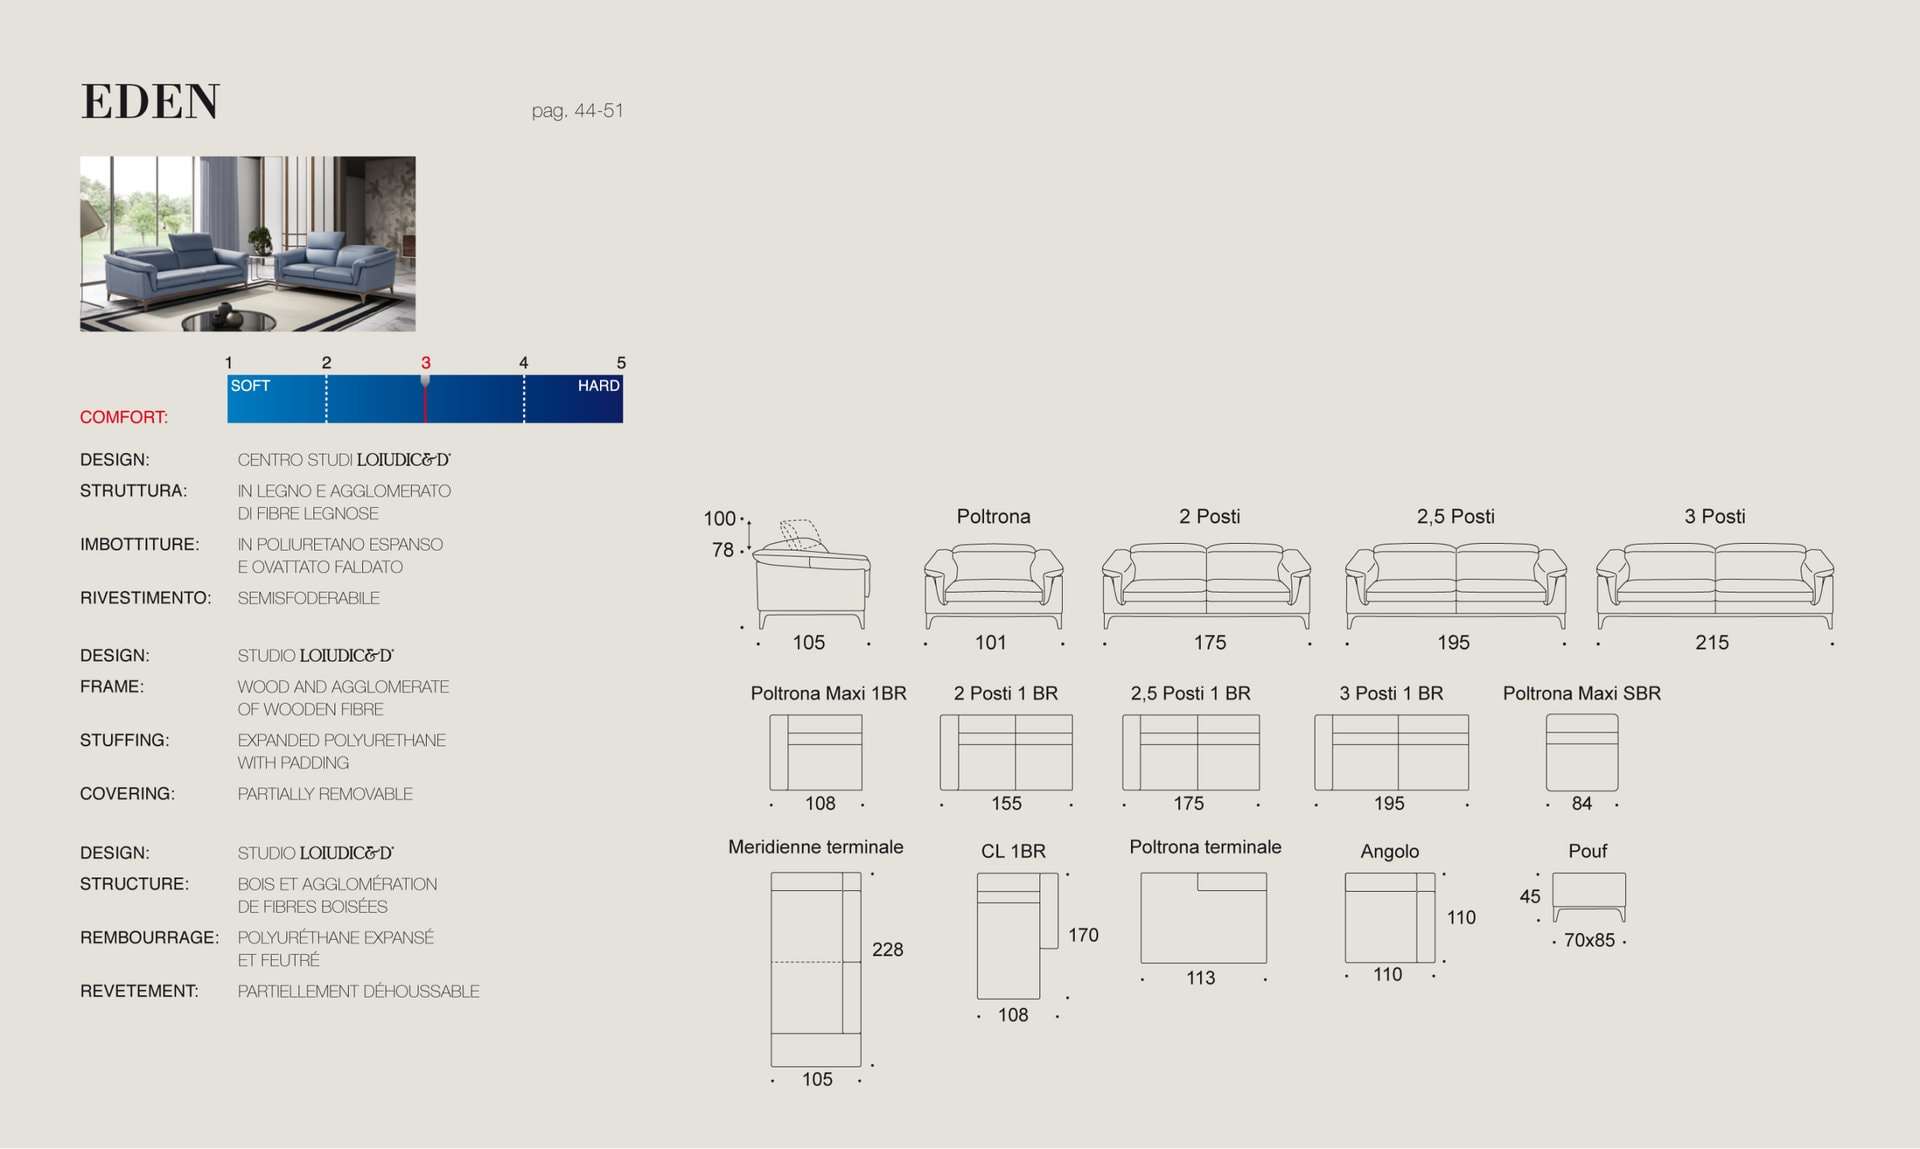Select the Meridienne terminale plan diagram
Image resolution: width=1920 pixels, height=1149 pixels.
click(x=815, y=968)
